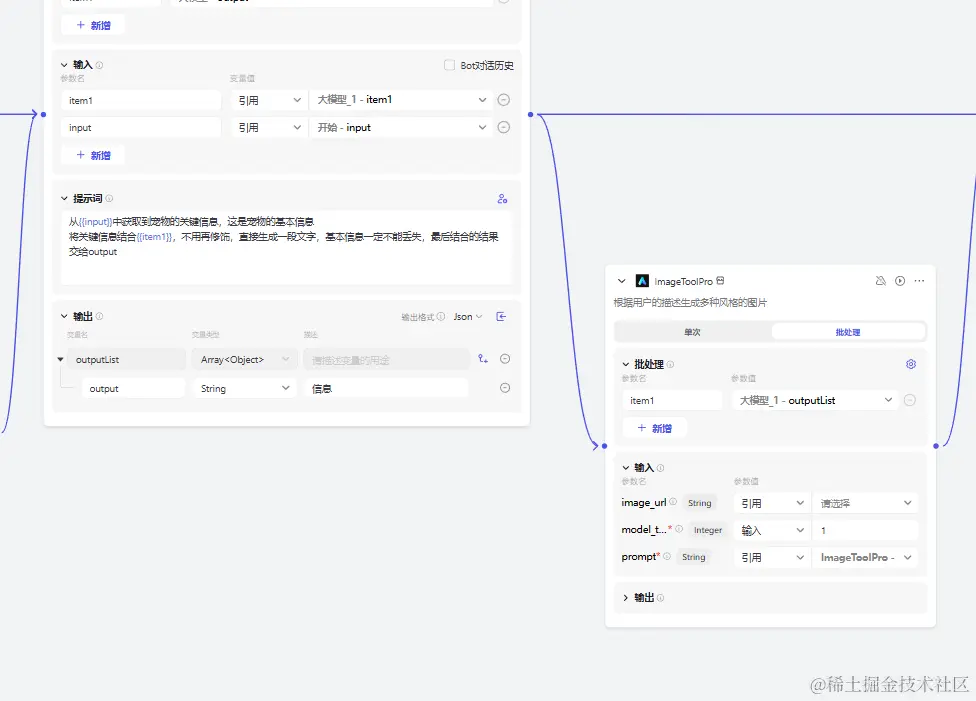Click 新增 at top of LLM node
Image resolution: width=976 pixels, height=701 pixels.
pyautogui.click(x=93, y=25)
